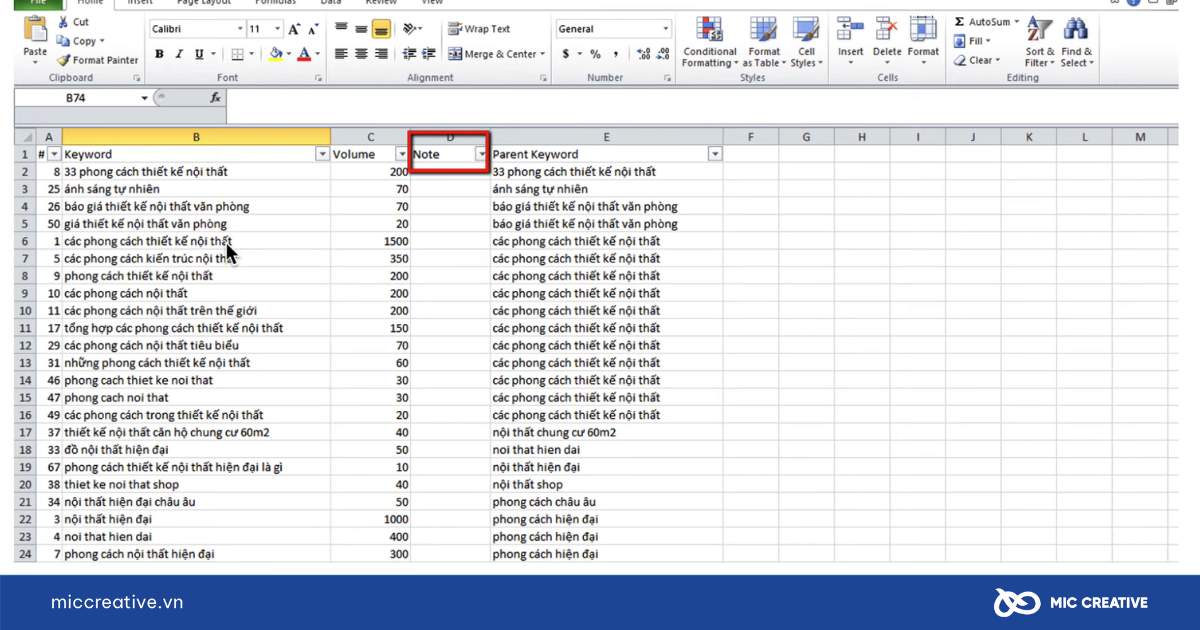Select Middle Align in Alignment group

click(x=360, y=29)
